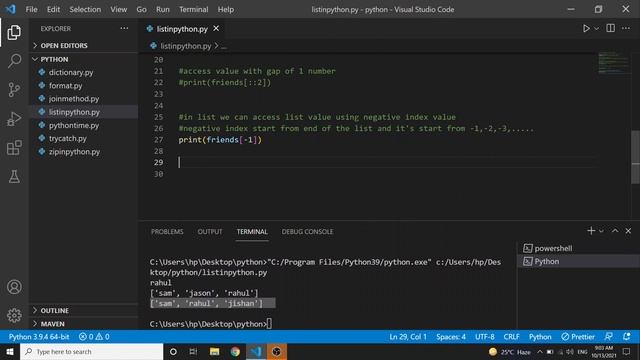
Task: Open Explorer views and more actions ellipsis
Action: [x=124, y=29]
